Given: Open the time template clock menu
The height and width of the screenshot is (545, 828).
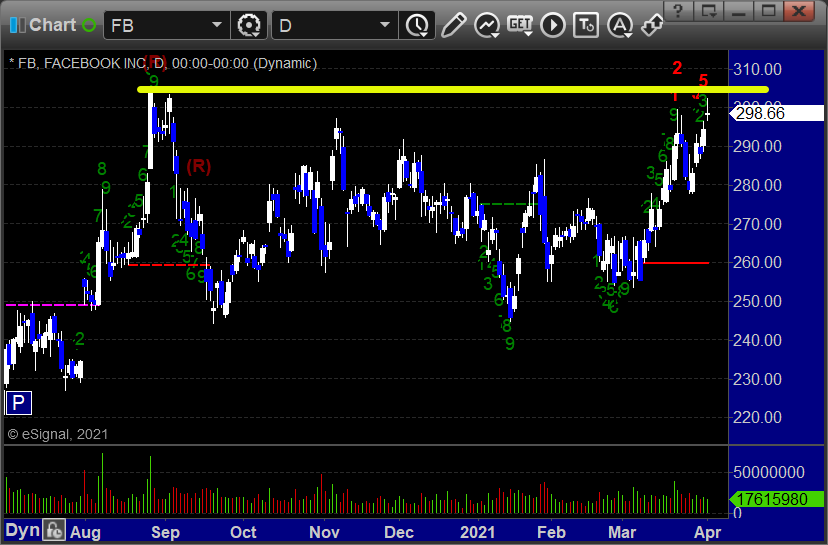Looking at the screenshot, I should [417, 25].
